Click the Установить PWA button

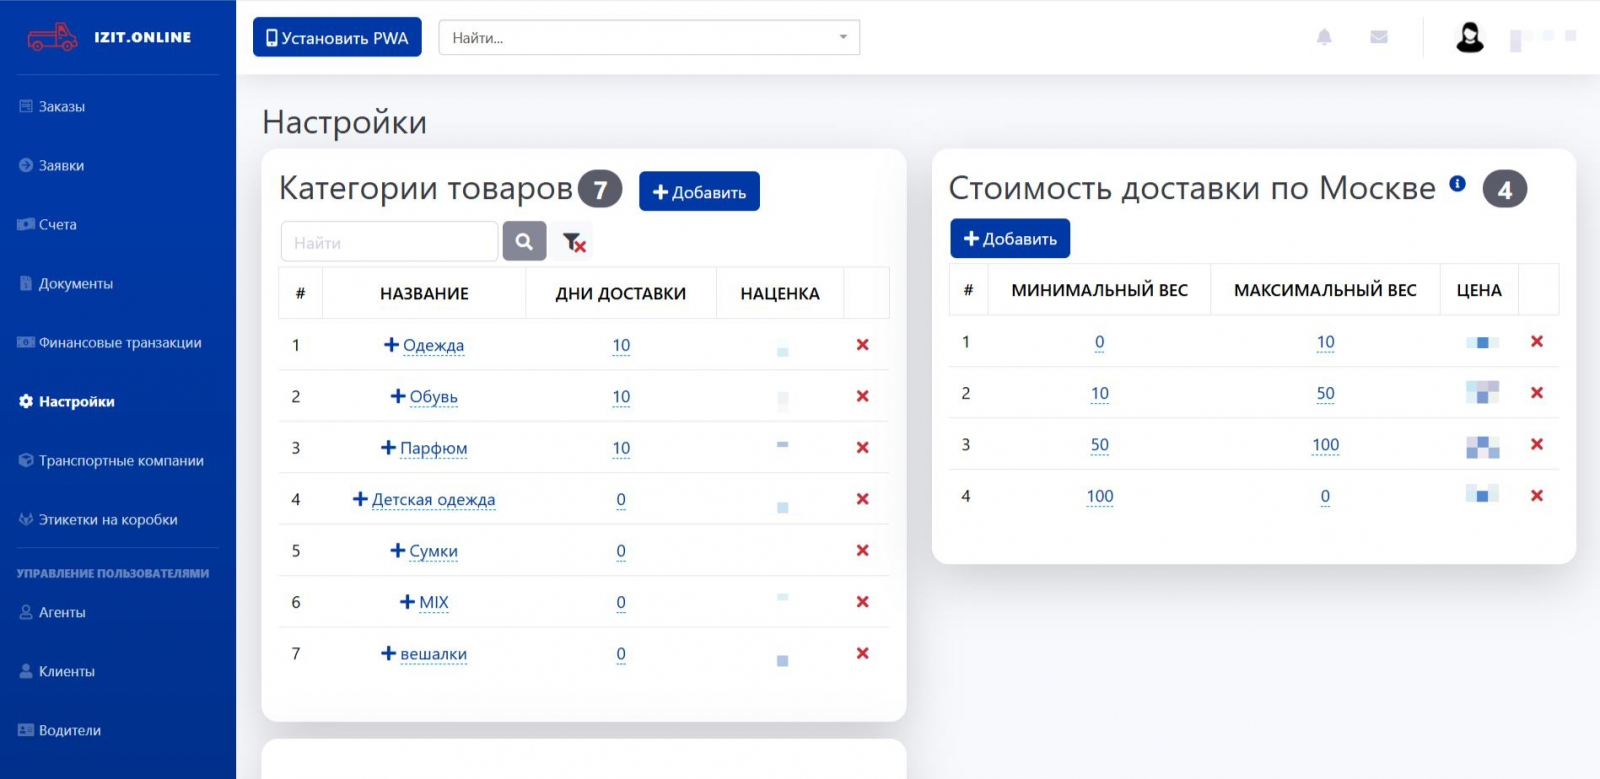(337, 37)
